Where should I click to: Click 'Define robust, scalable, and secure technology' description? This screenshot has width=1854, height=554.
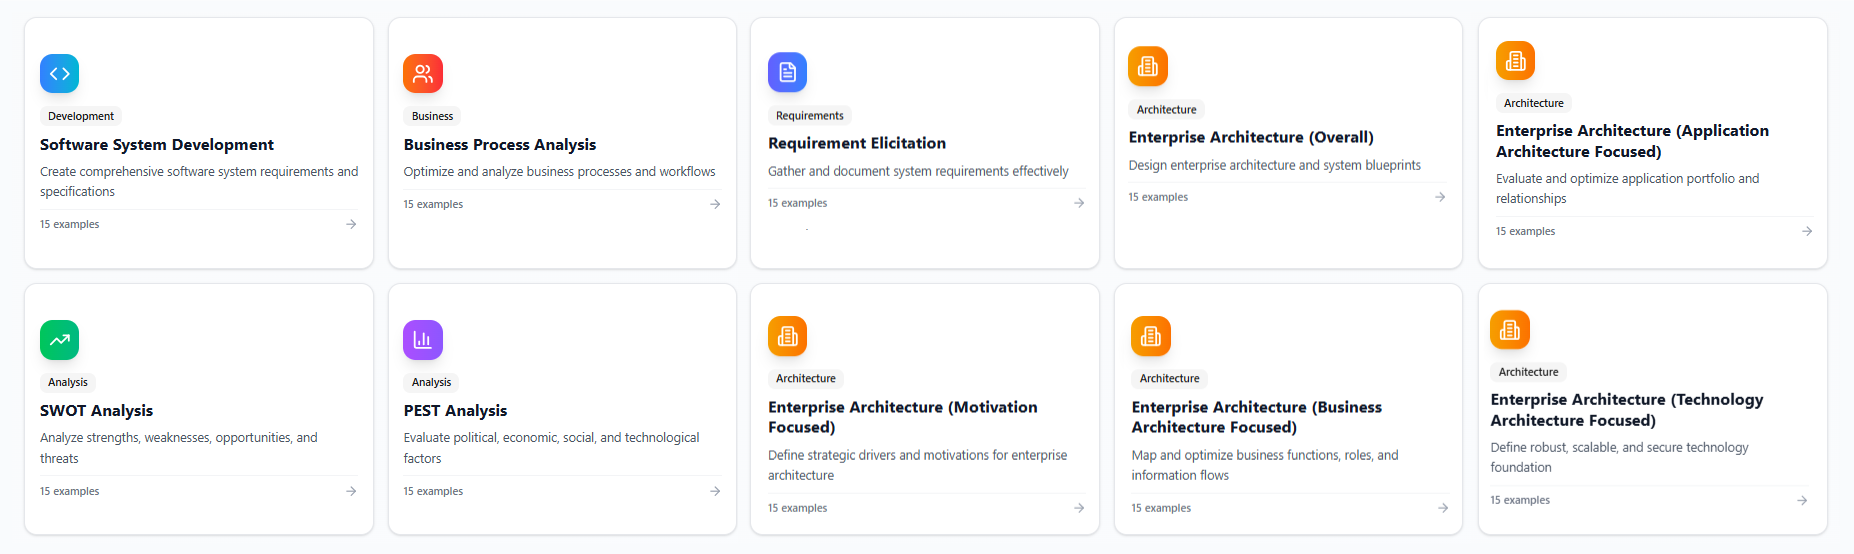click(1620, 457)
